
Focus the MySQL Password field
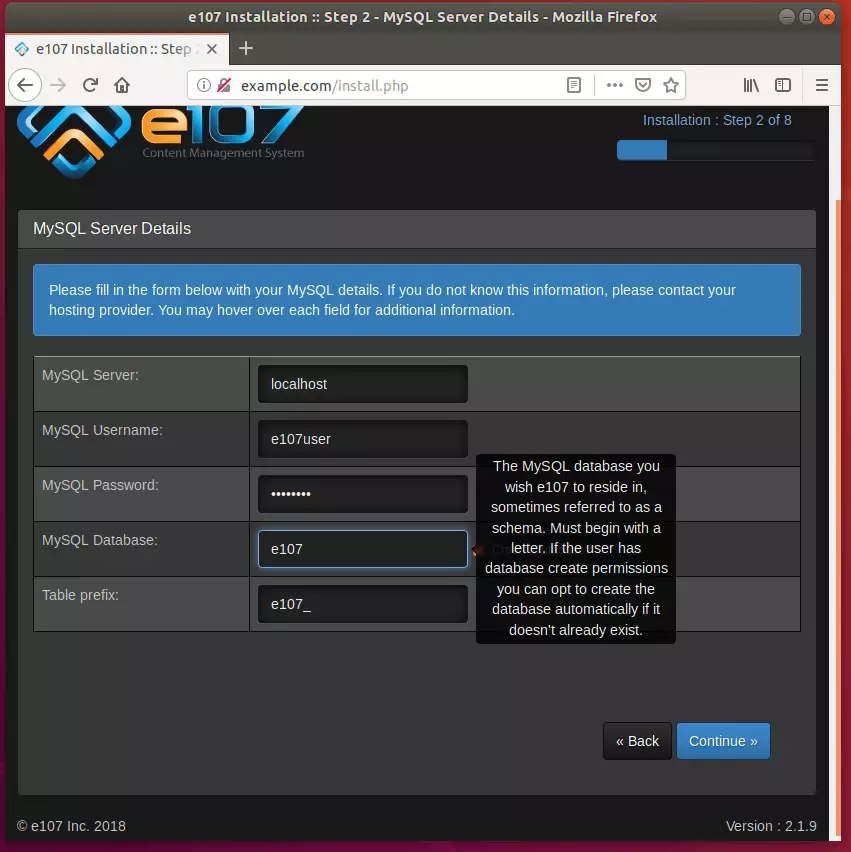click(362, 494)
